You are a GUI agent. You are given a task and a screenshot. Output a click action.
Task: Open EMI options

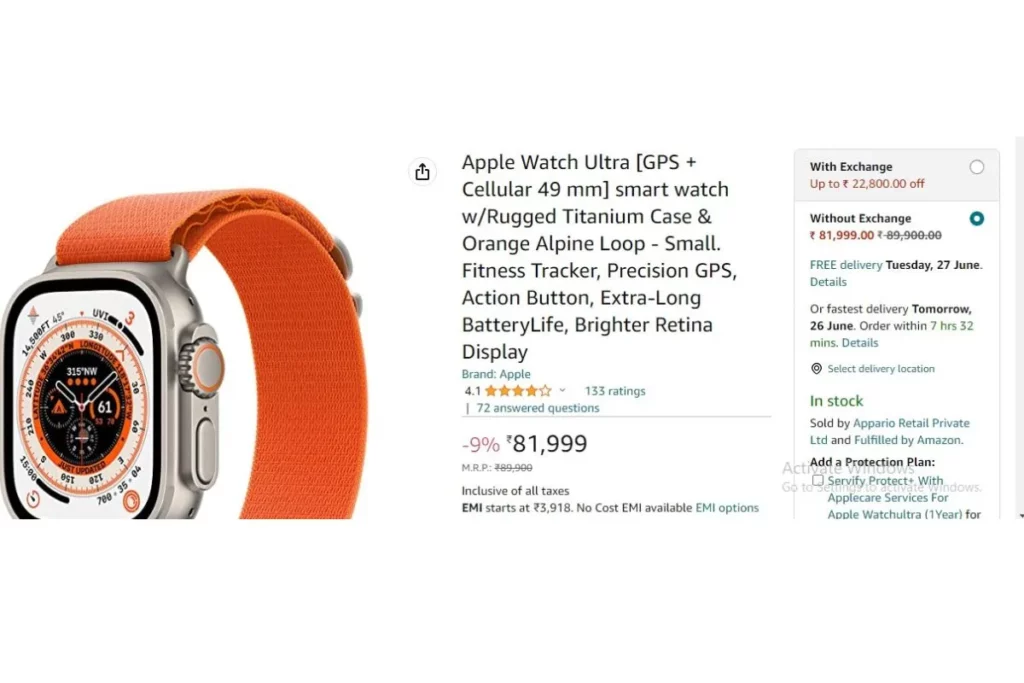[727, 508]
